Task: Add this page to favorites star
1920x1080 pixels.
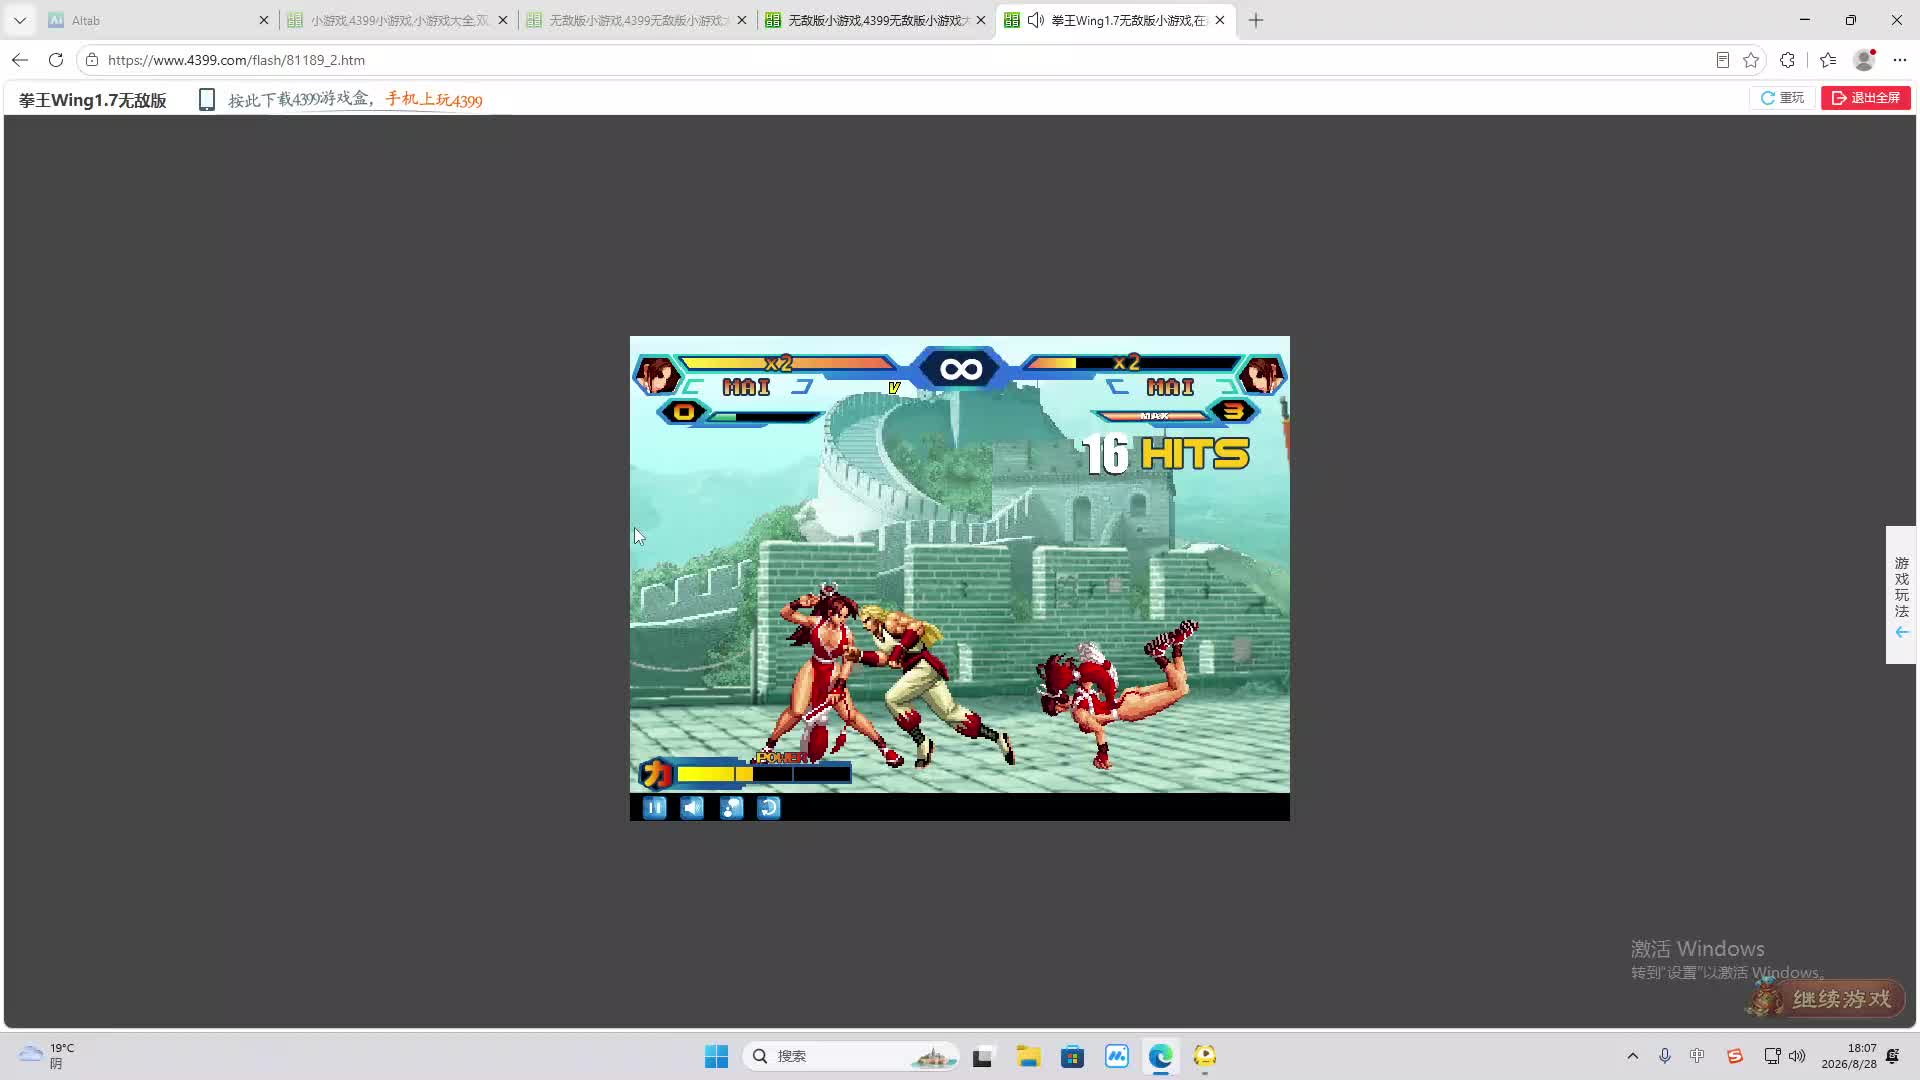Action: click(x=1751, y=60)
